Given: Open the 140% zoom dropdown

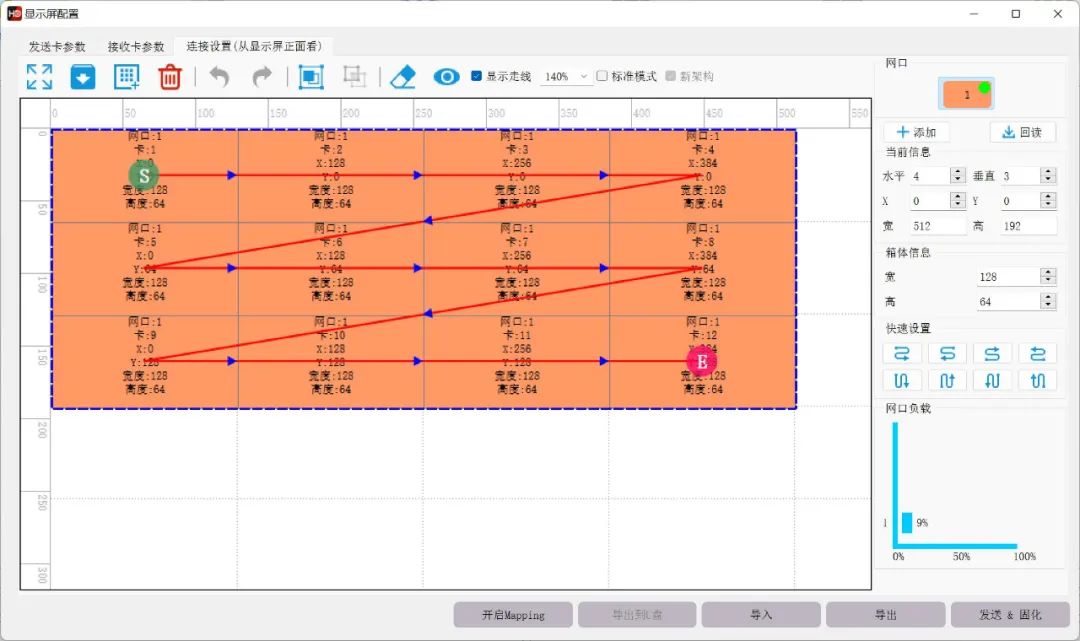Looking at the screenshot, I should pos(566,76).
